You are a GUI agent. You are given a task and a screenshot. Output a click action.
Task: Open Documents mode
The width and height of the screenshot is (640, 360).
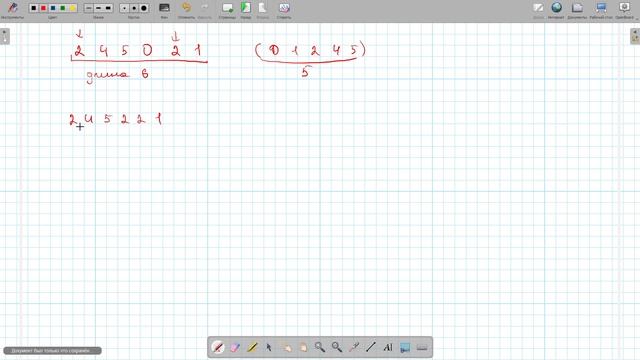point(577,8)
